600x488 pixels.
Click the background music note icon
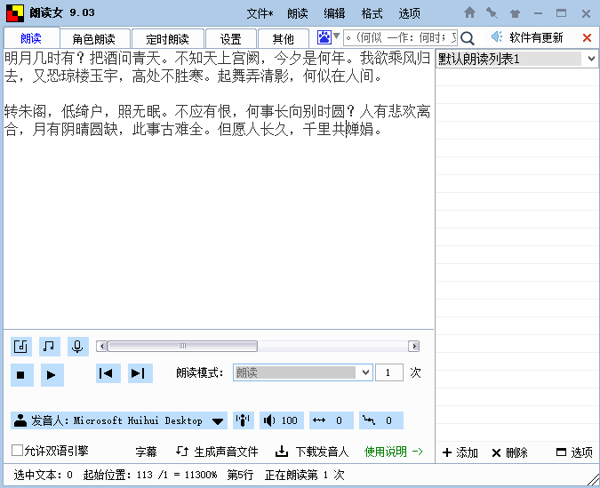tap(50, 346)
